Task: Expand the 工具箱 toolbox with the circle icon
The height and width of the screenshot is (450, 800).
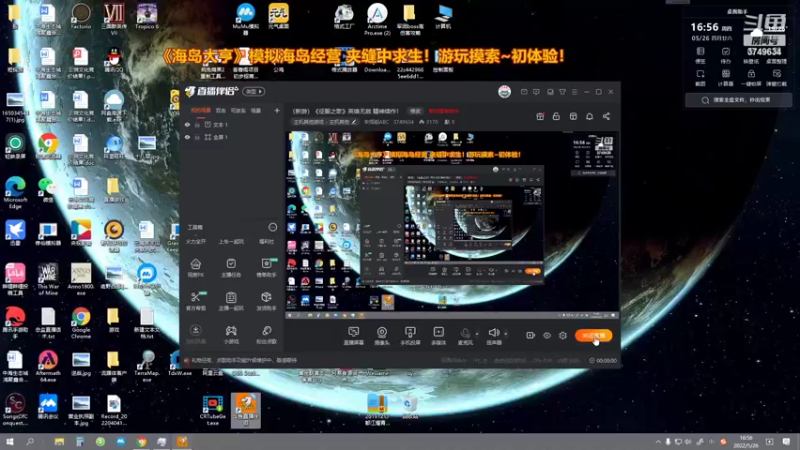Action: [272, 227]
